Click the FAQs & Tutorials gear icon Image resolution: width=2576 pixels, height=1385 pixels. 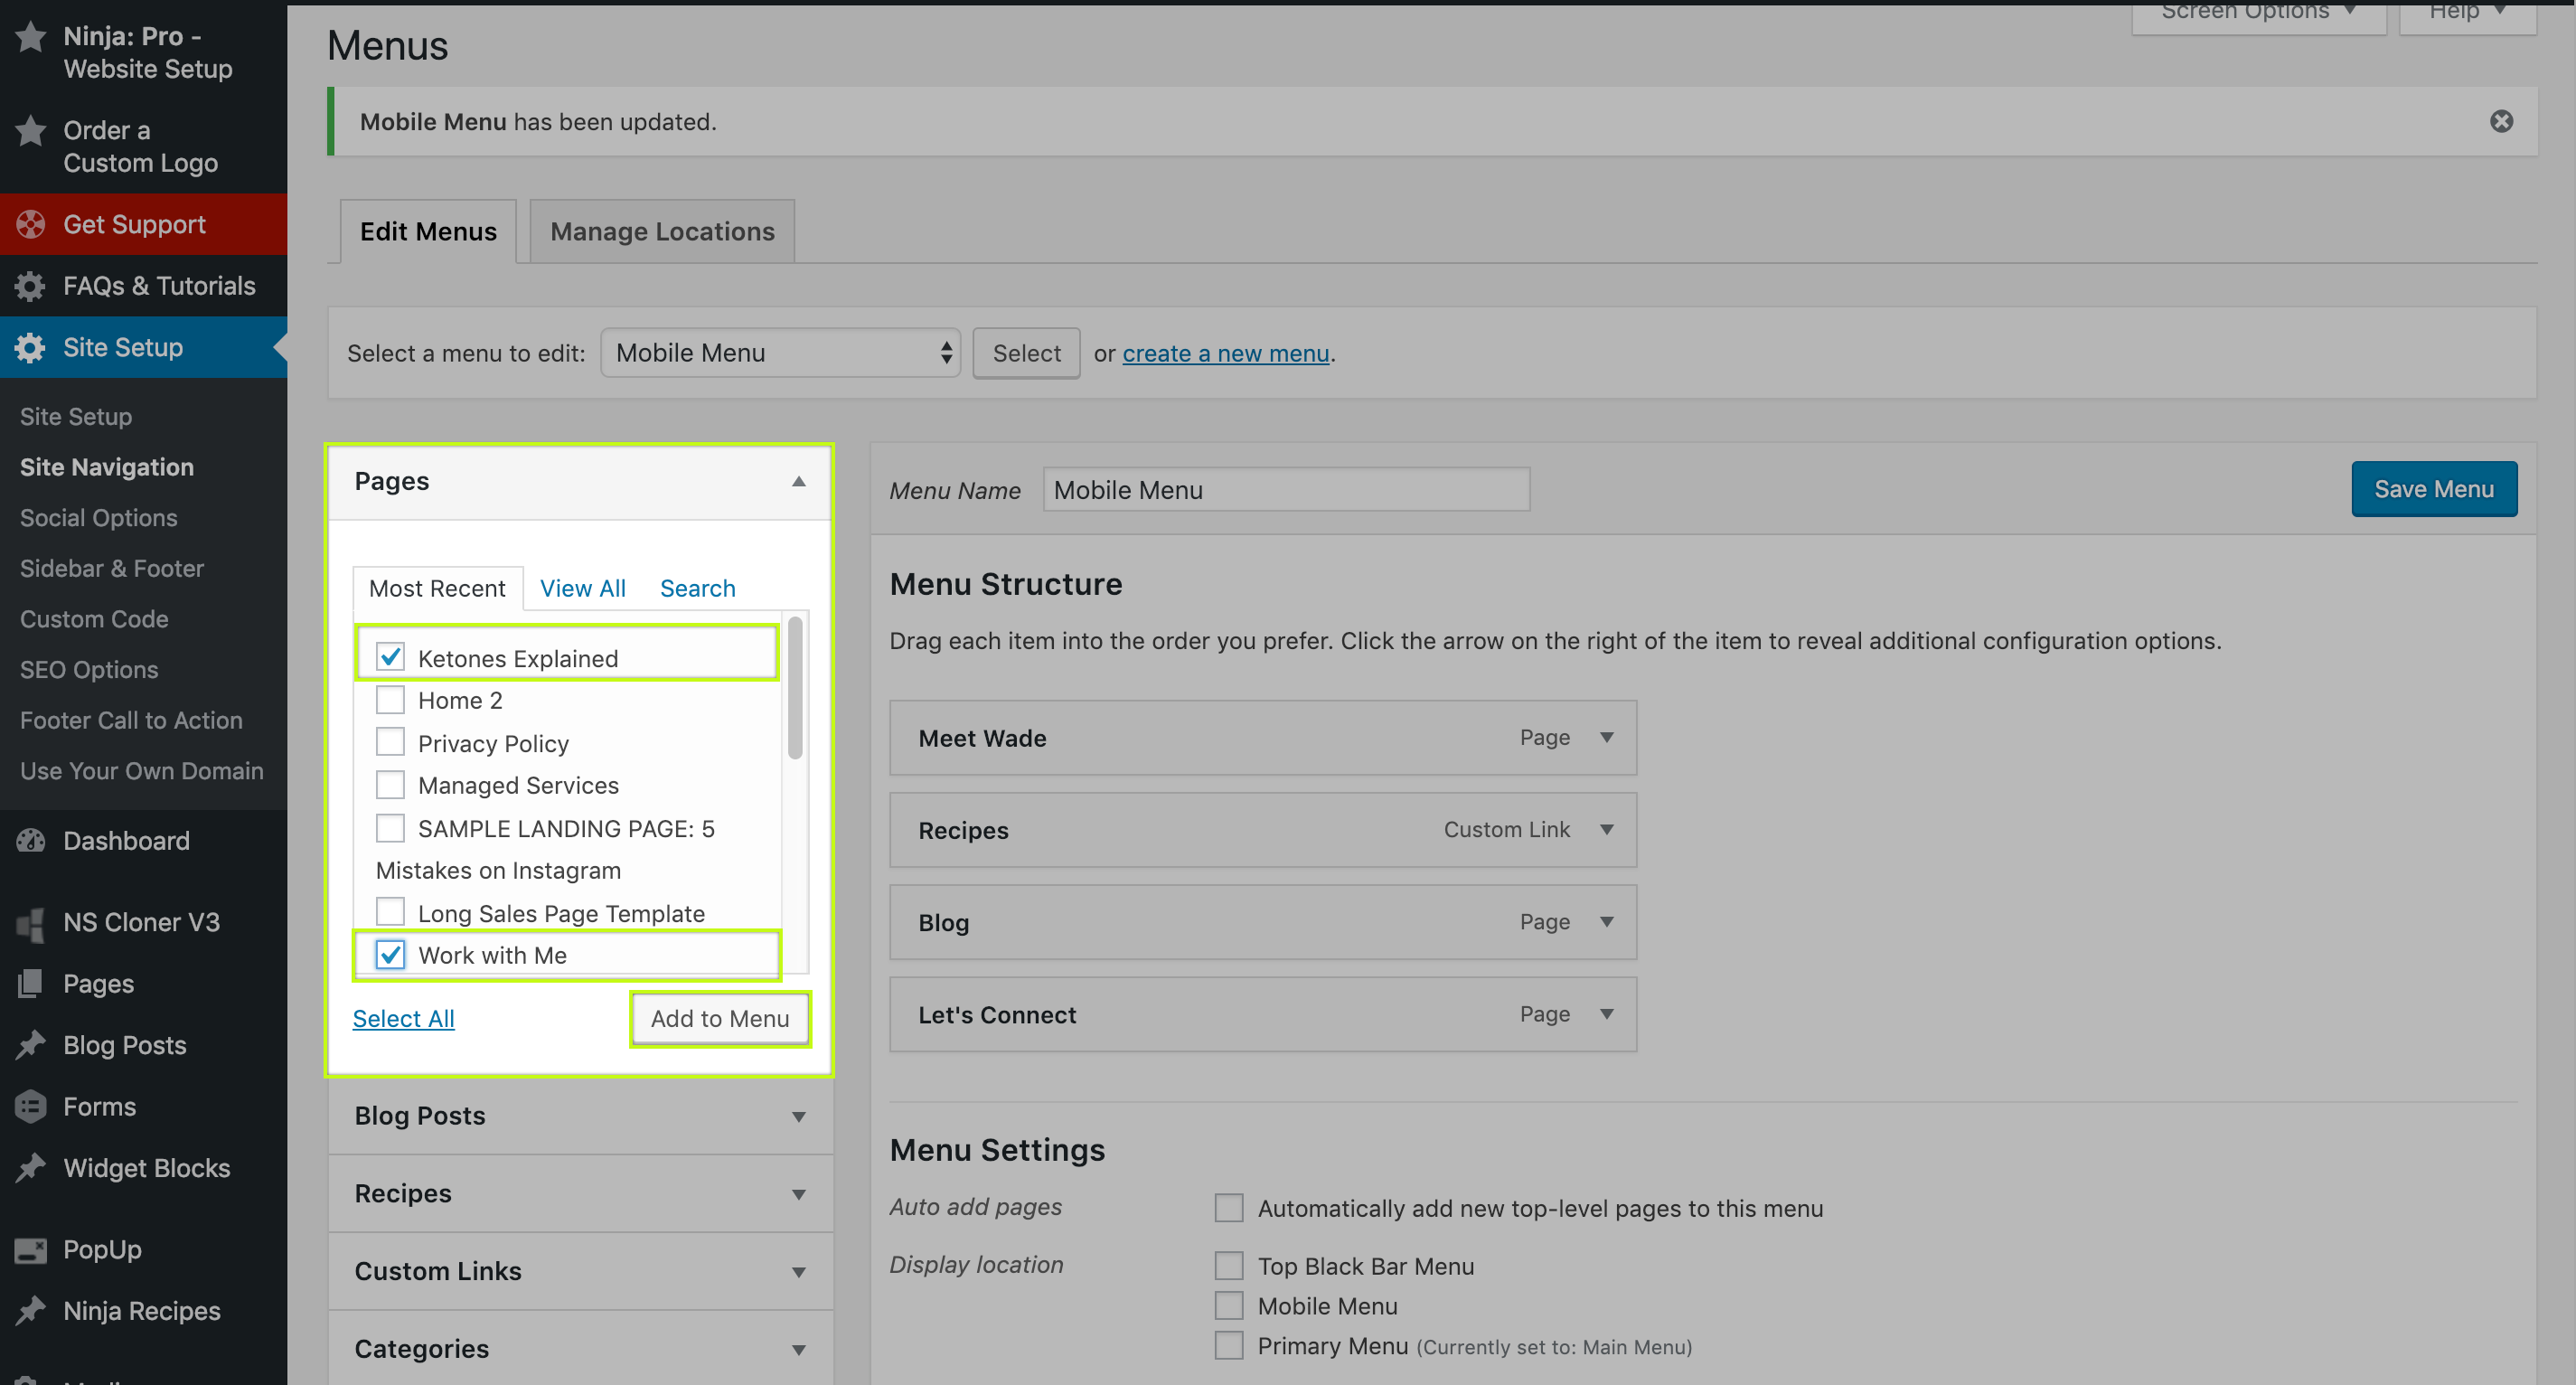(30, 286)
